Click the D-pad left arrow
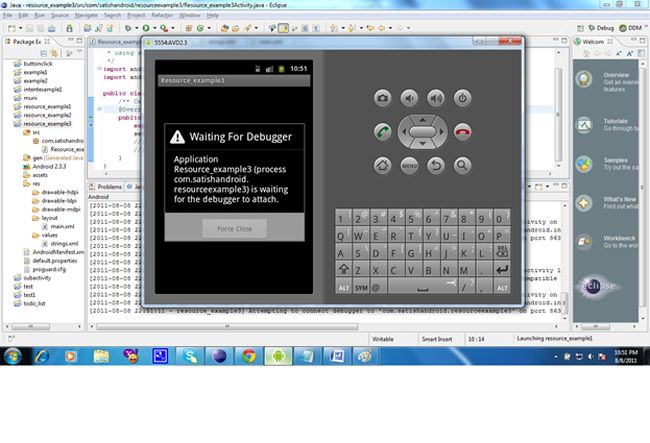This screenshot has width=650, height=443. pyautogui.click(x=403, y=132)
